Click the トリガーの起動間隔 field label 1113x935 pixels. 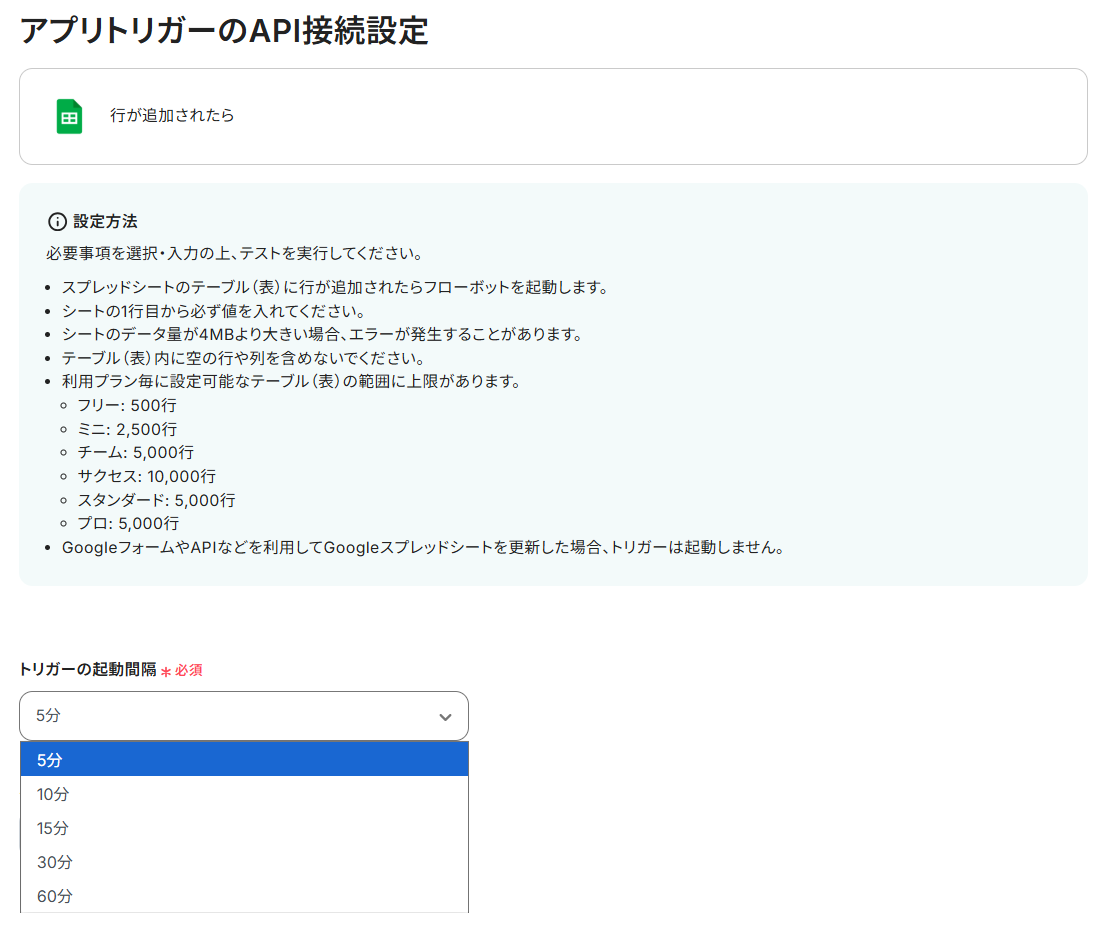pyautogui.click(x=87, y=669)
